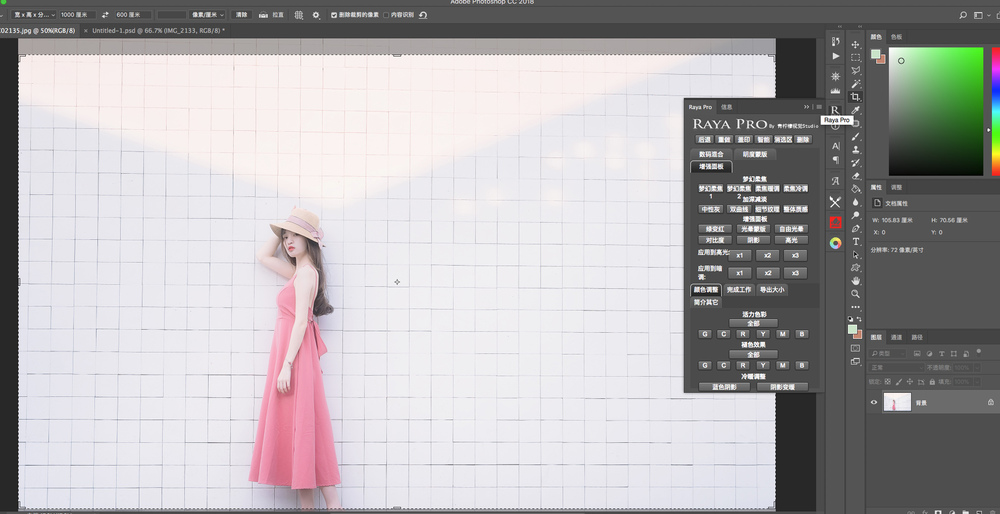The image size is (1000, 514).
Task: Open the color wheel panel icon
Action: point(835,243)
